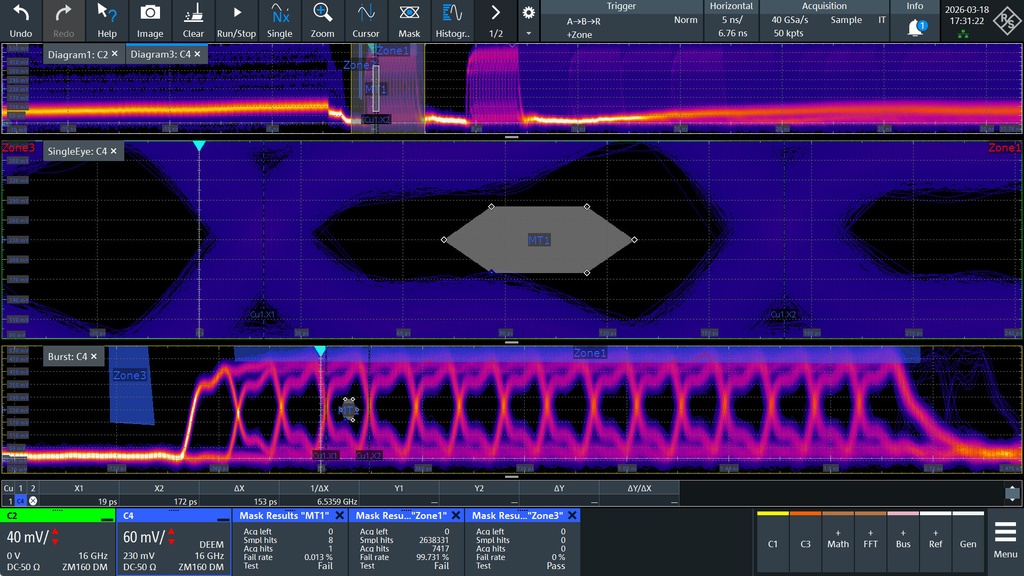This screenshot has height=576, width=1024.
Task: Close the Mask Results "MT1" panel
Action: point(339,515)
